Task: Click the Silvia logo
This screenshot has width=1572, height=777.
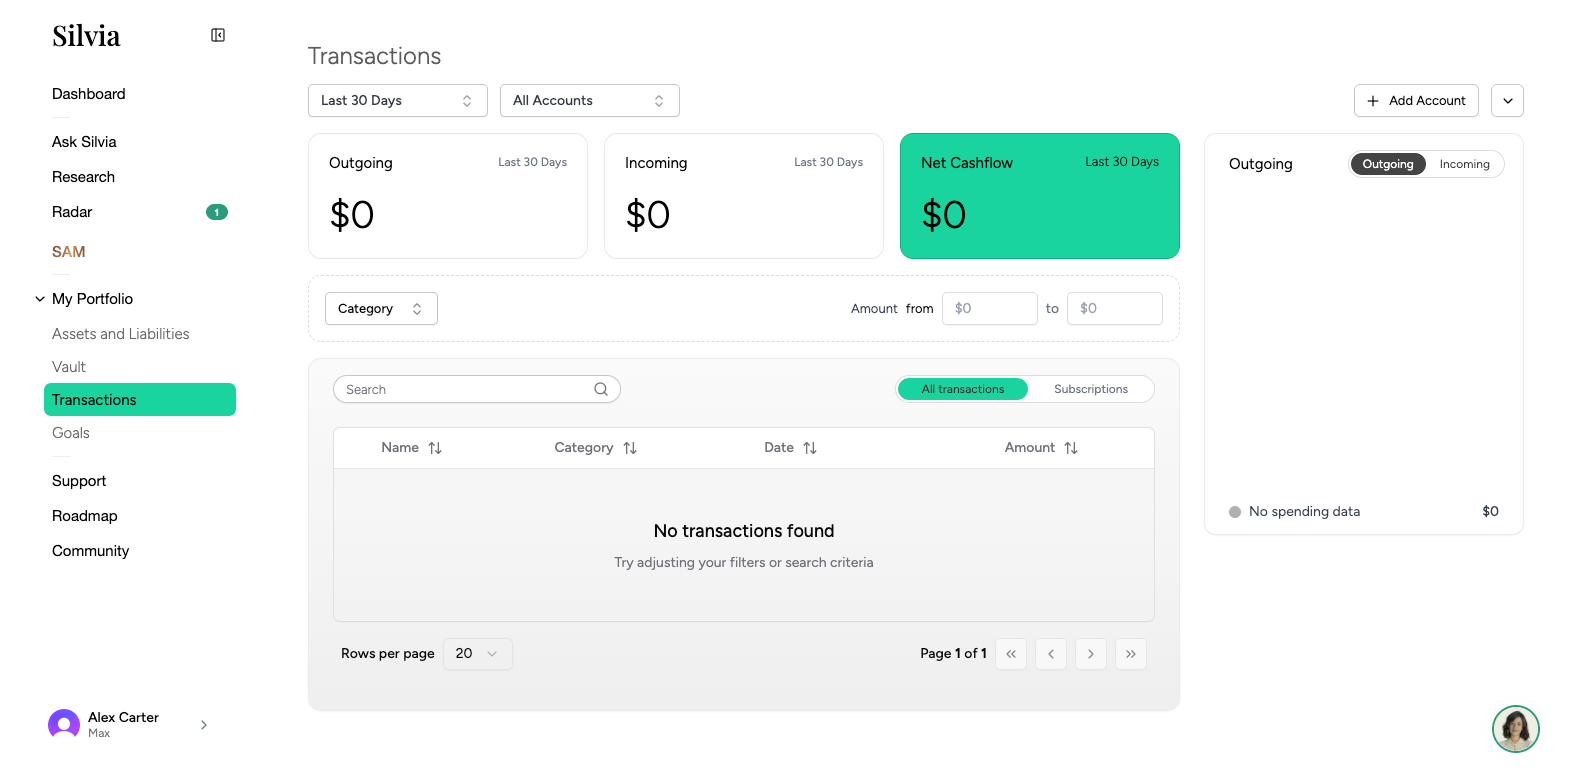Action: coord(86,36)
